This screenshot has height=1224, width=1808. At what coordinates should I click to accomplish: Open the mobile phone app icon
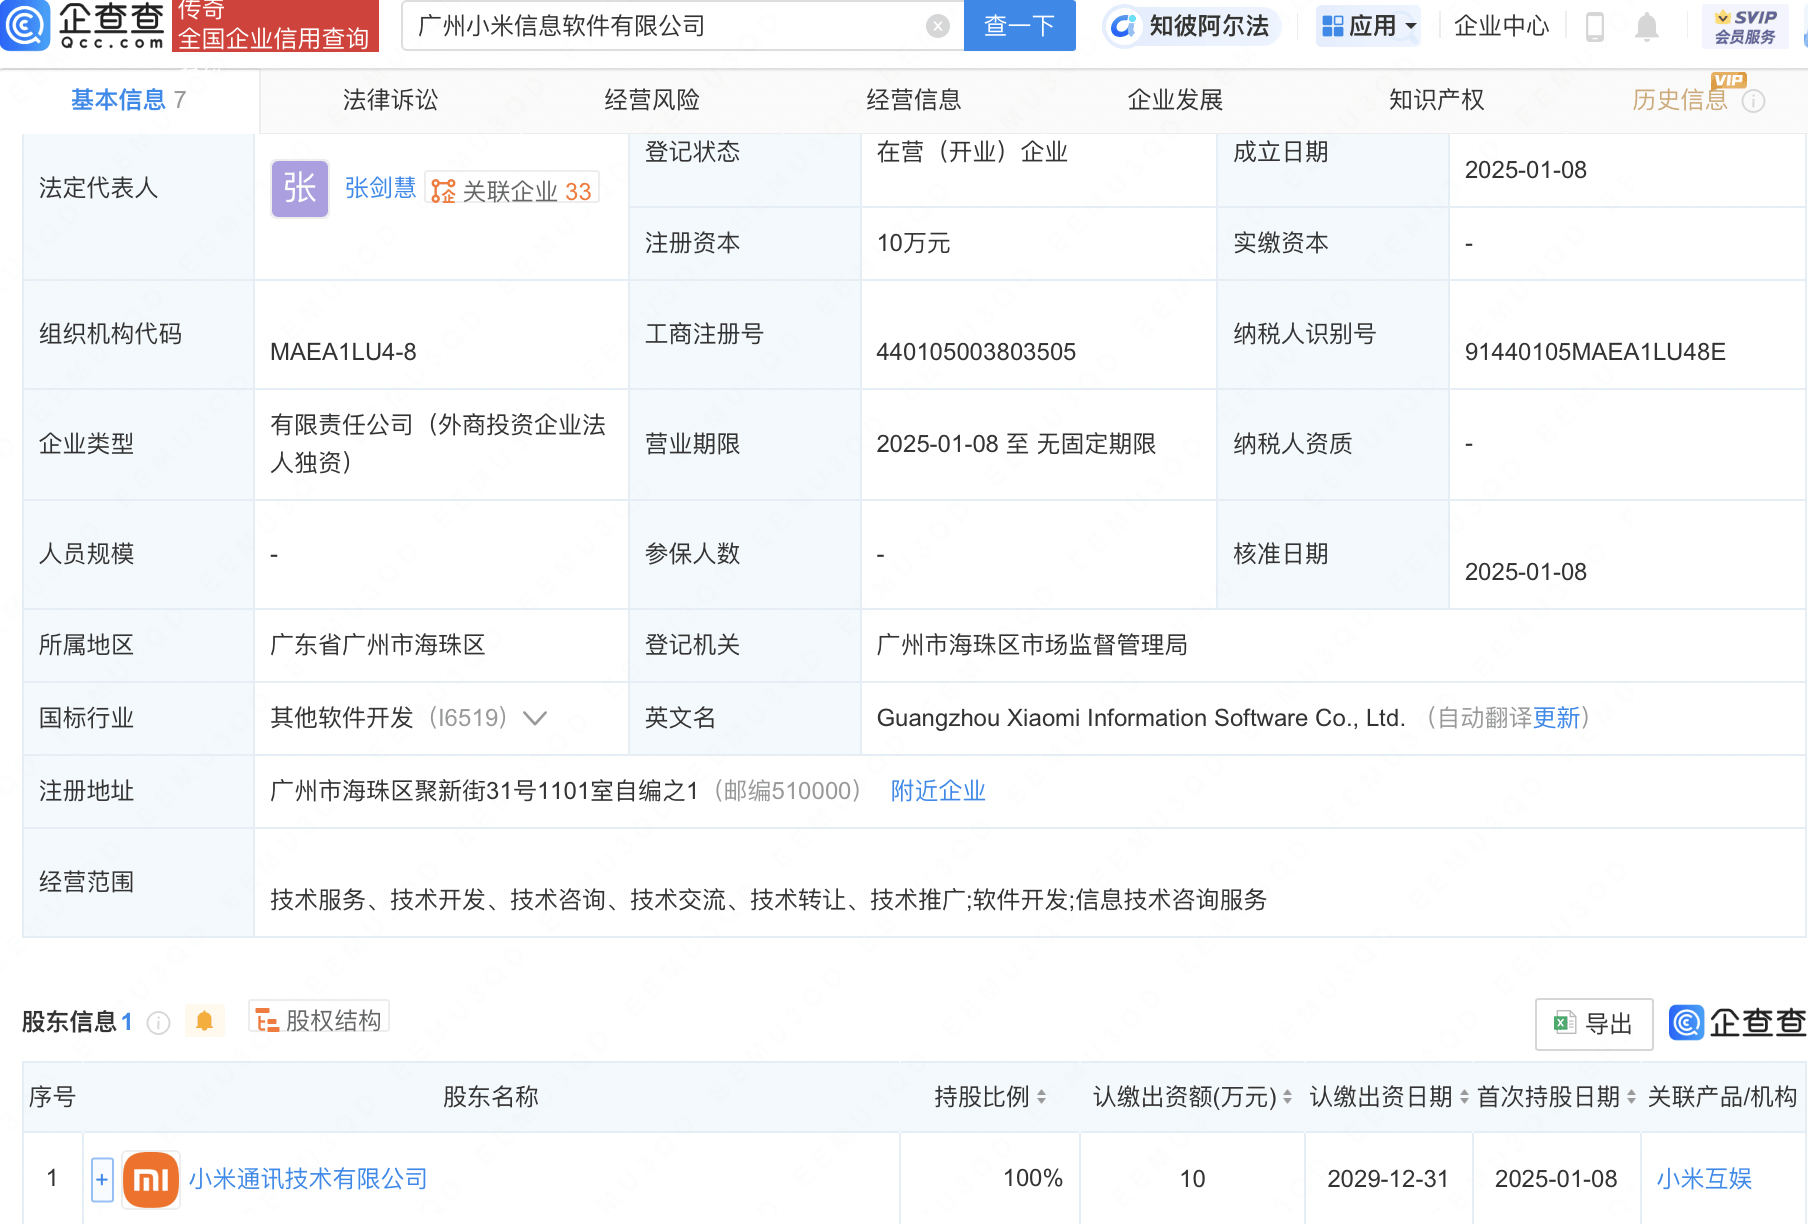click(x=1595, y=26)
